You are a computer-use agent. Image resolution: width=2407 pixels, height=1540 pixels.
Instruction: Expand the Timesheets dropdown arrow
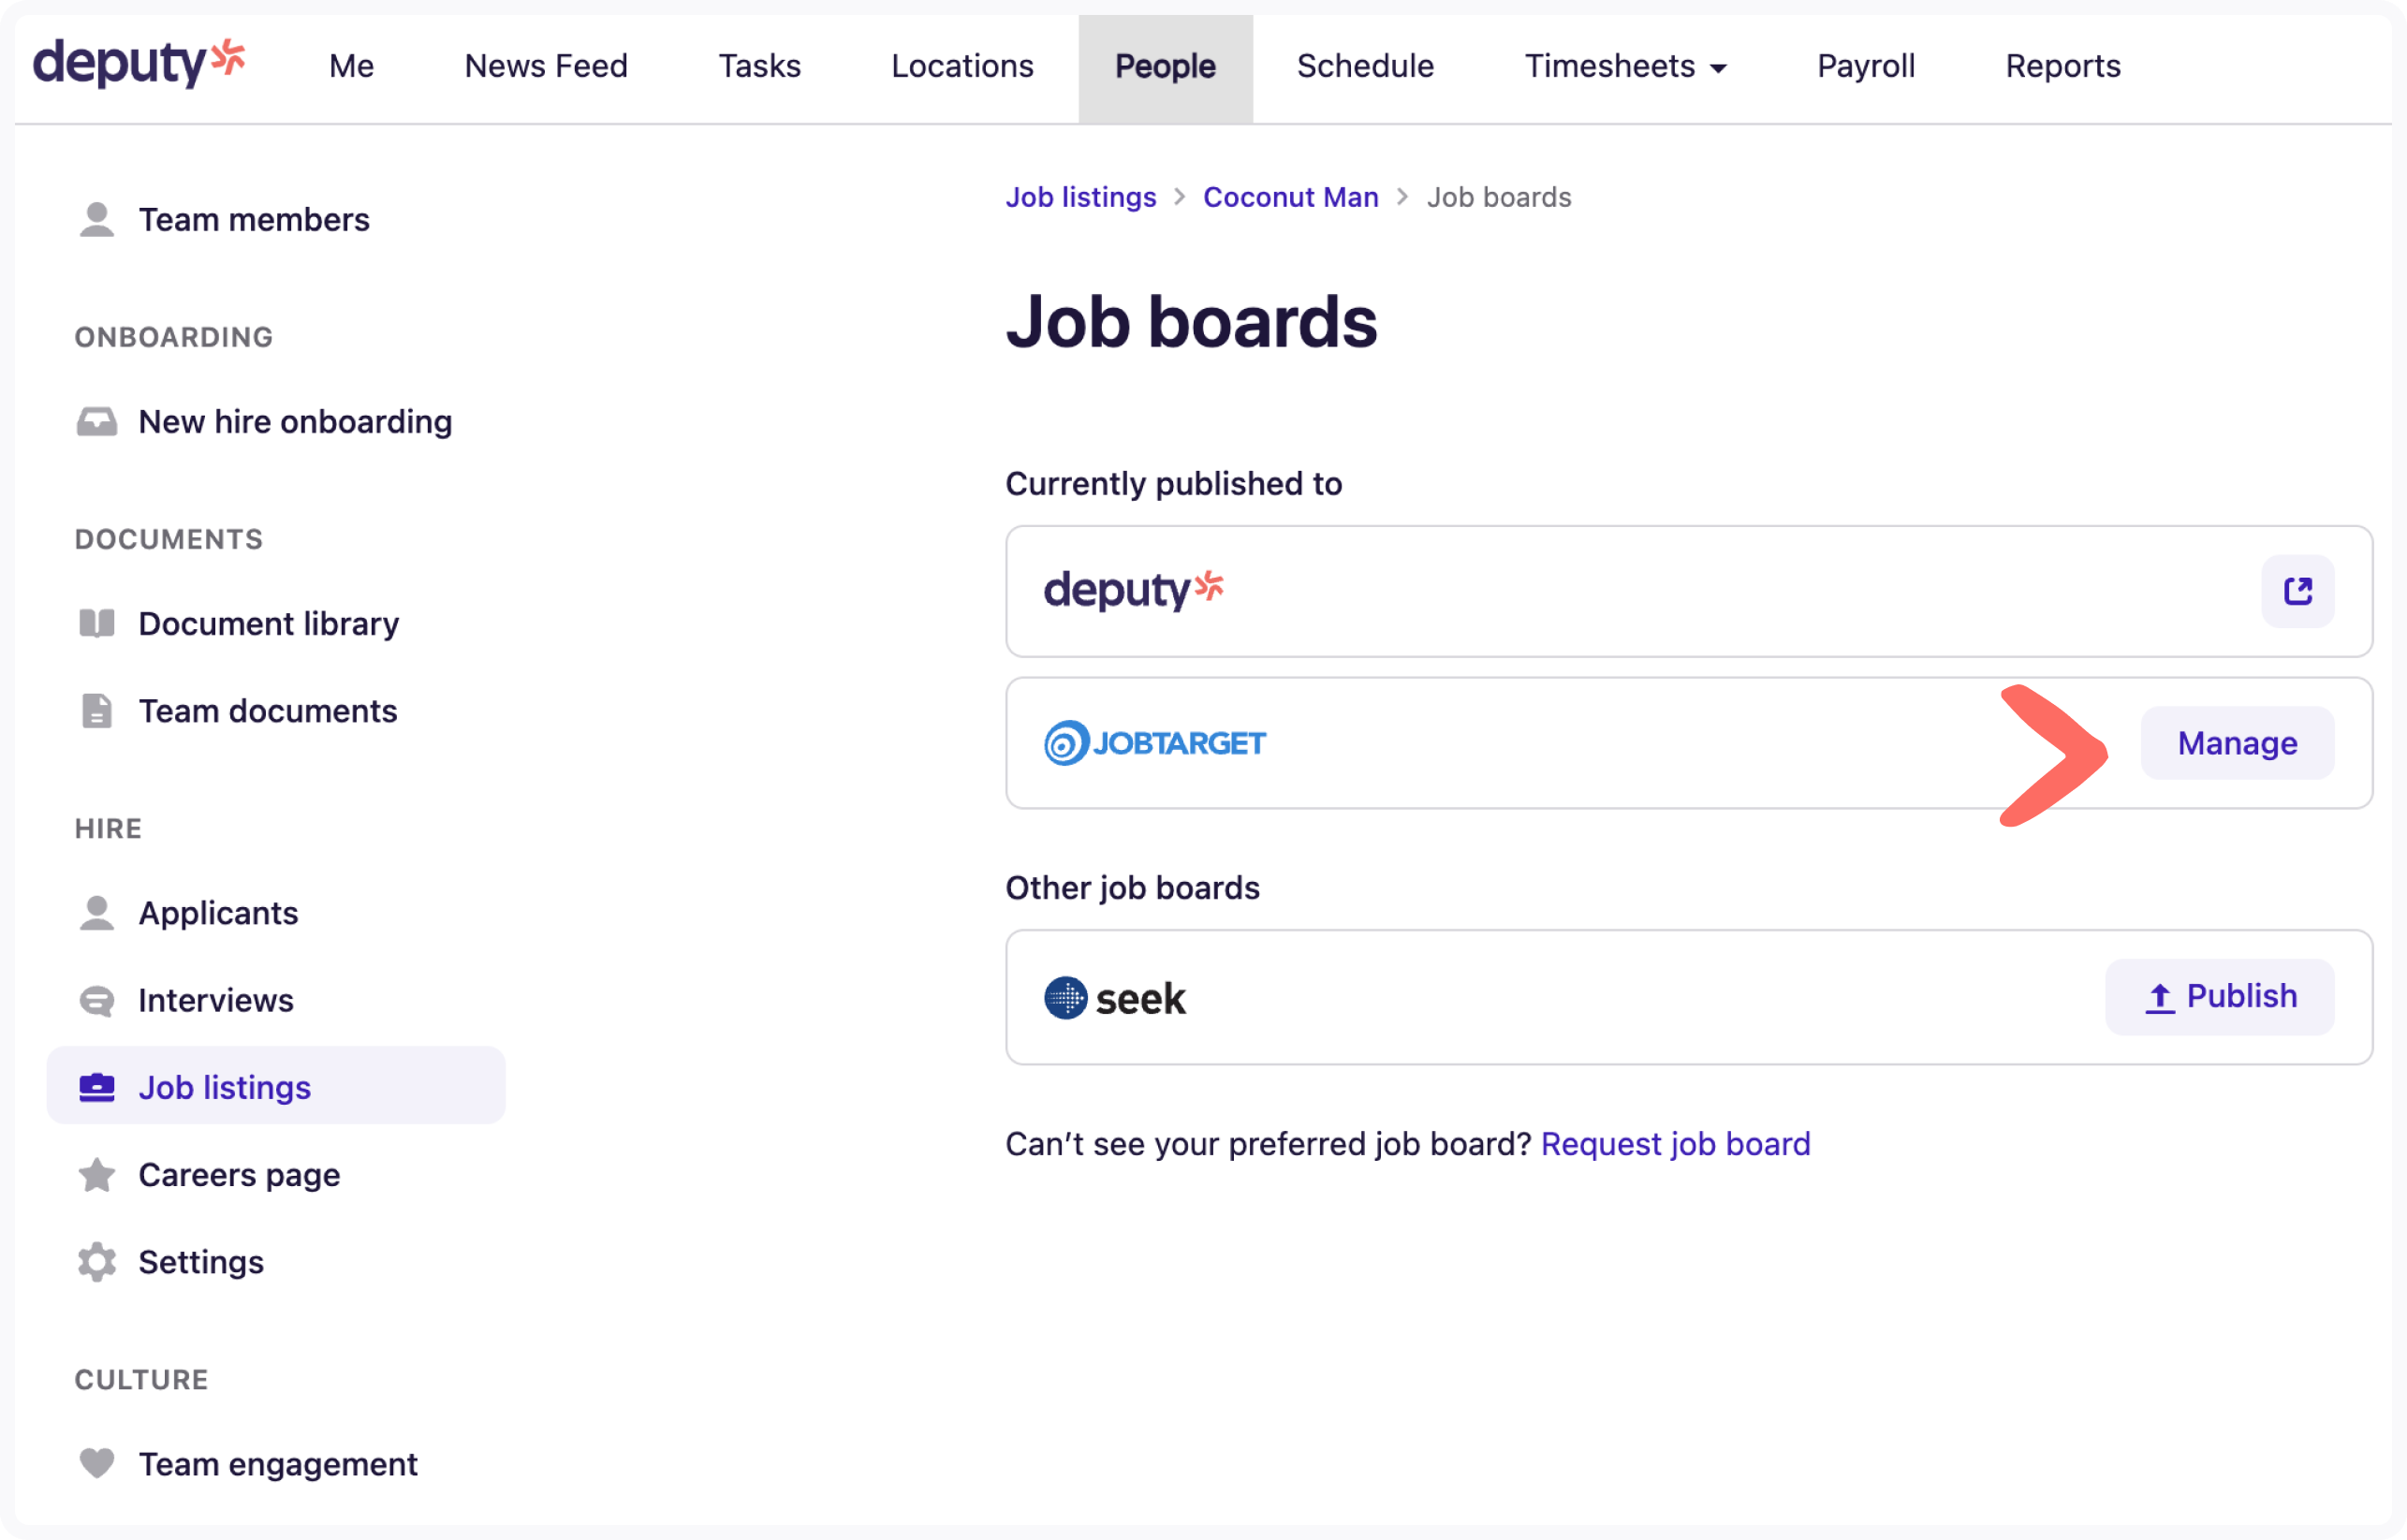1718,68
